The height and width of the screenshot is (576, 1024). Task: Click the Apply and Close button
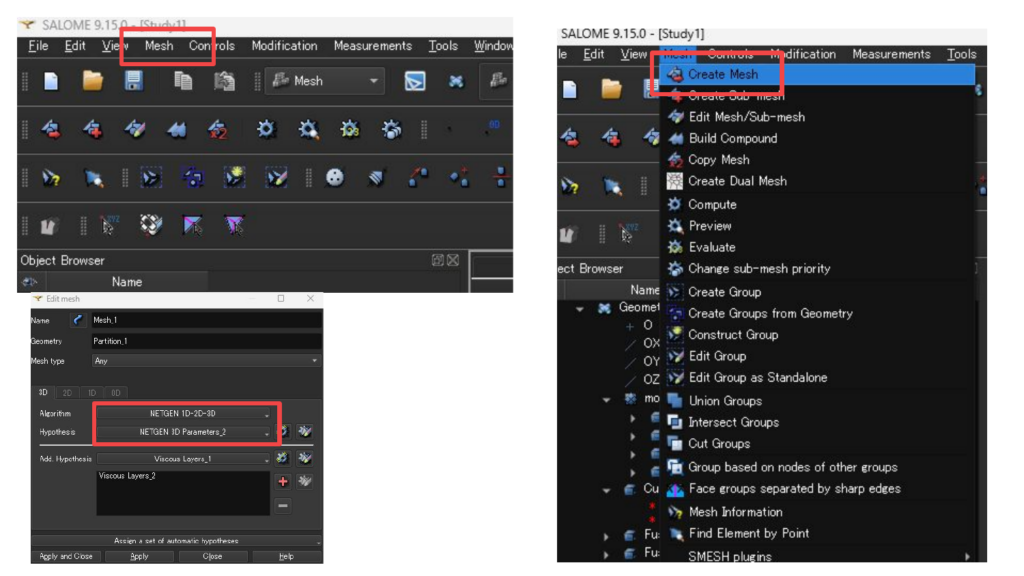tap(66, 556)
